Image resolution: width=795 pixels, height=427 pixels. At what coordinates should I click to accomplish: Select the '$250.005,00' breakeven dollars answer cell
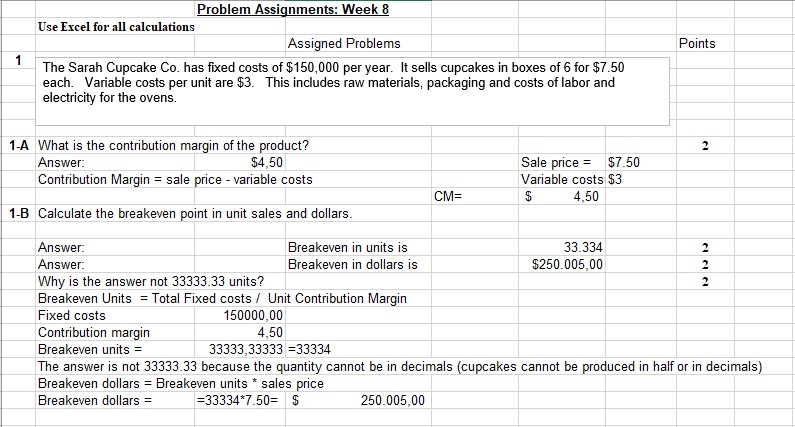pos(567,264)
